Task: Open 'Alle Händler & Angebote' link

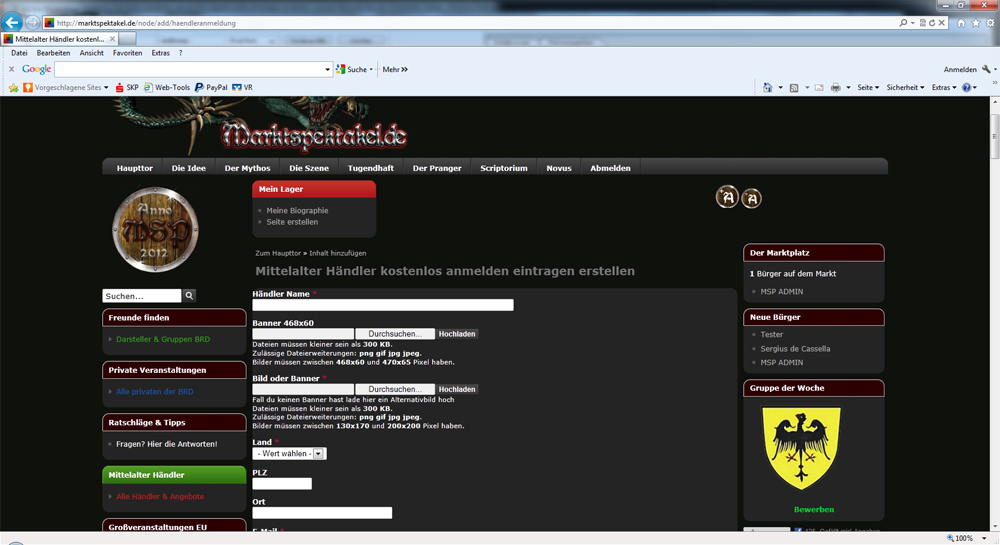Action: (160, 496)
